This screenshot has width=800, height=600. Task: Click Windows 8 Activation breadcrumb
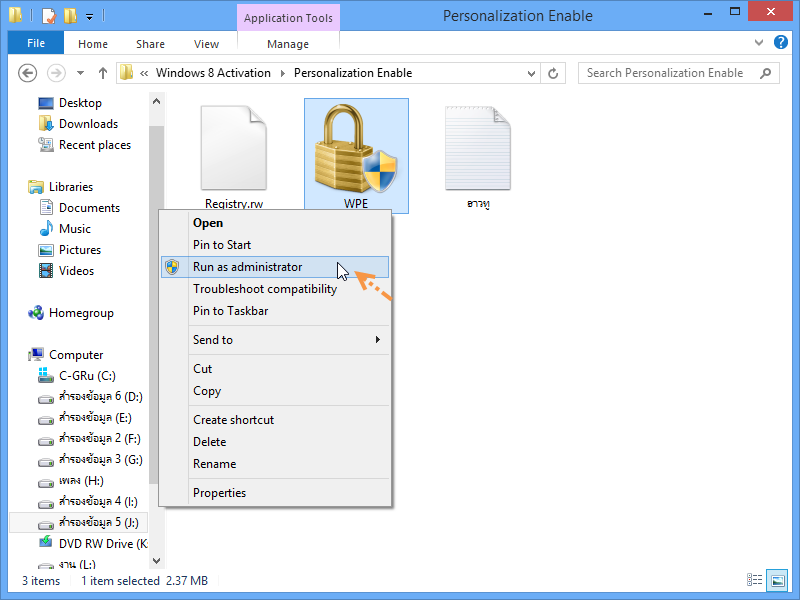213,73
